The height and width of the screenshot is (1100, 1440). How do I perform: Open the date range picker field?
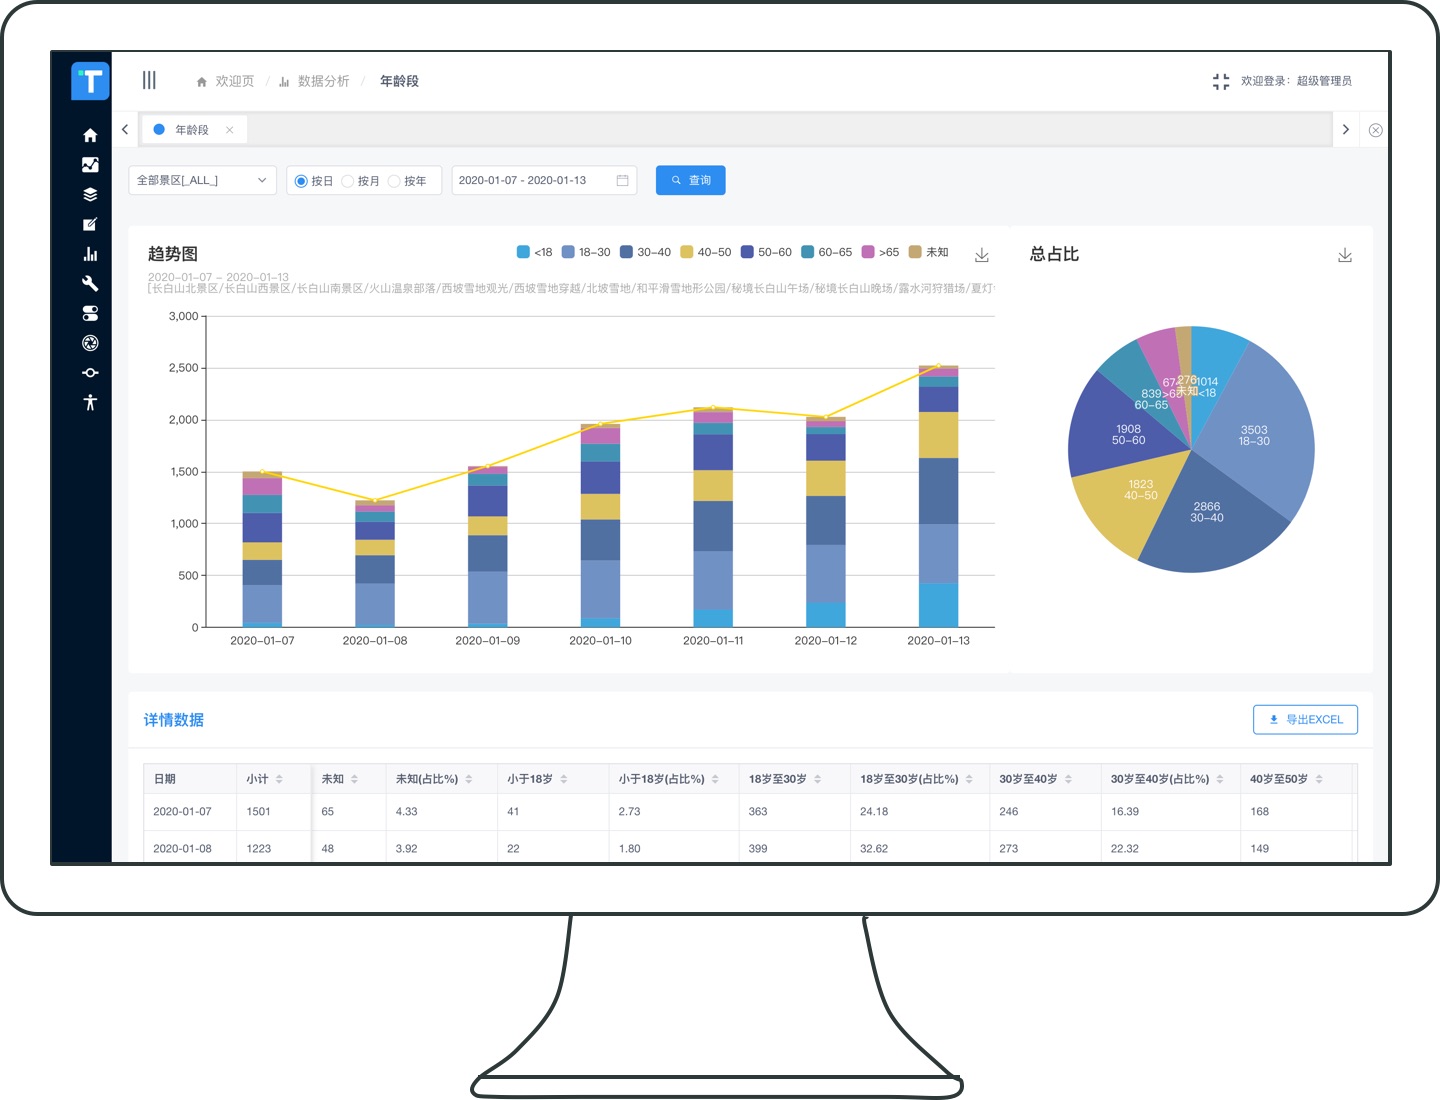pos(543,180)
